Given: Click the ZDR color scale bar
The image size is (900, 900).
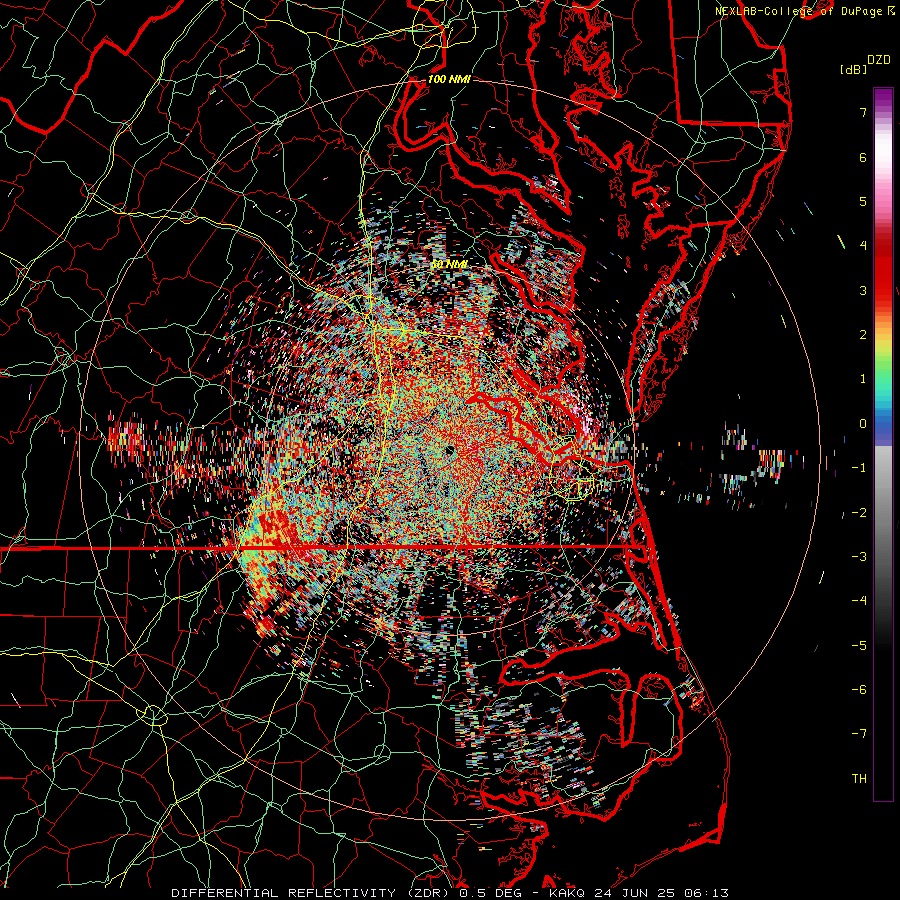Looking at the screenshot, I should tap(883, 444).
